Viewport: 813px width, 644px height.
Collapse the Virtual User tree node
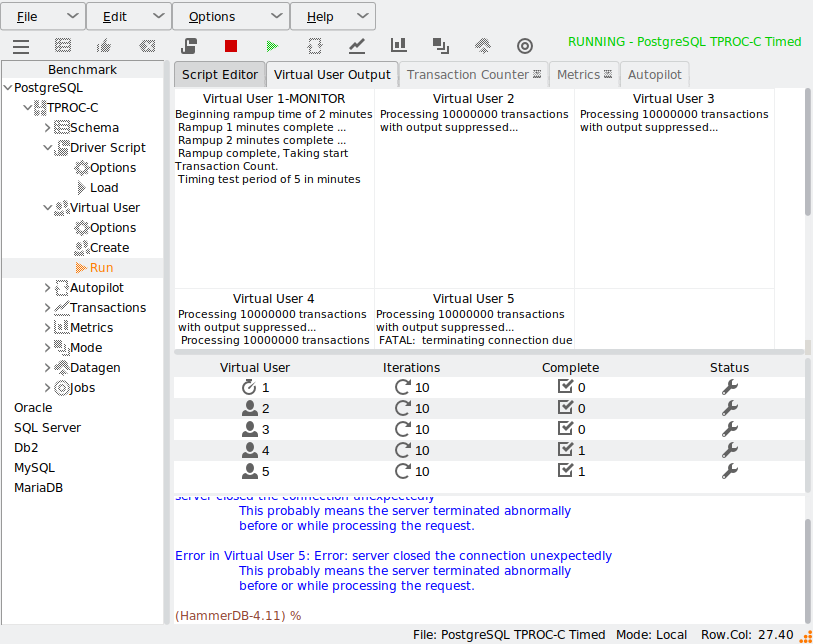(47, 208)
